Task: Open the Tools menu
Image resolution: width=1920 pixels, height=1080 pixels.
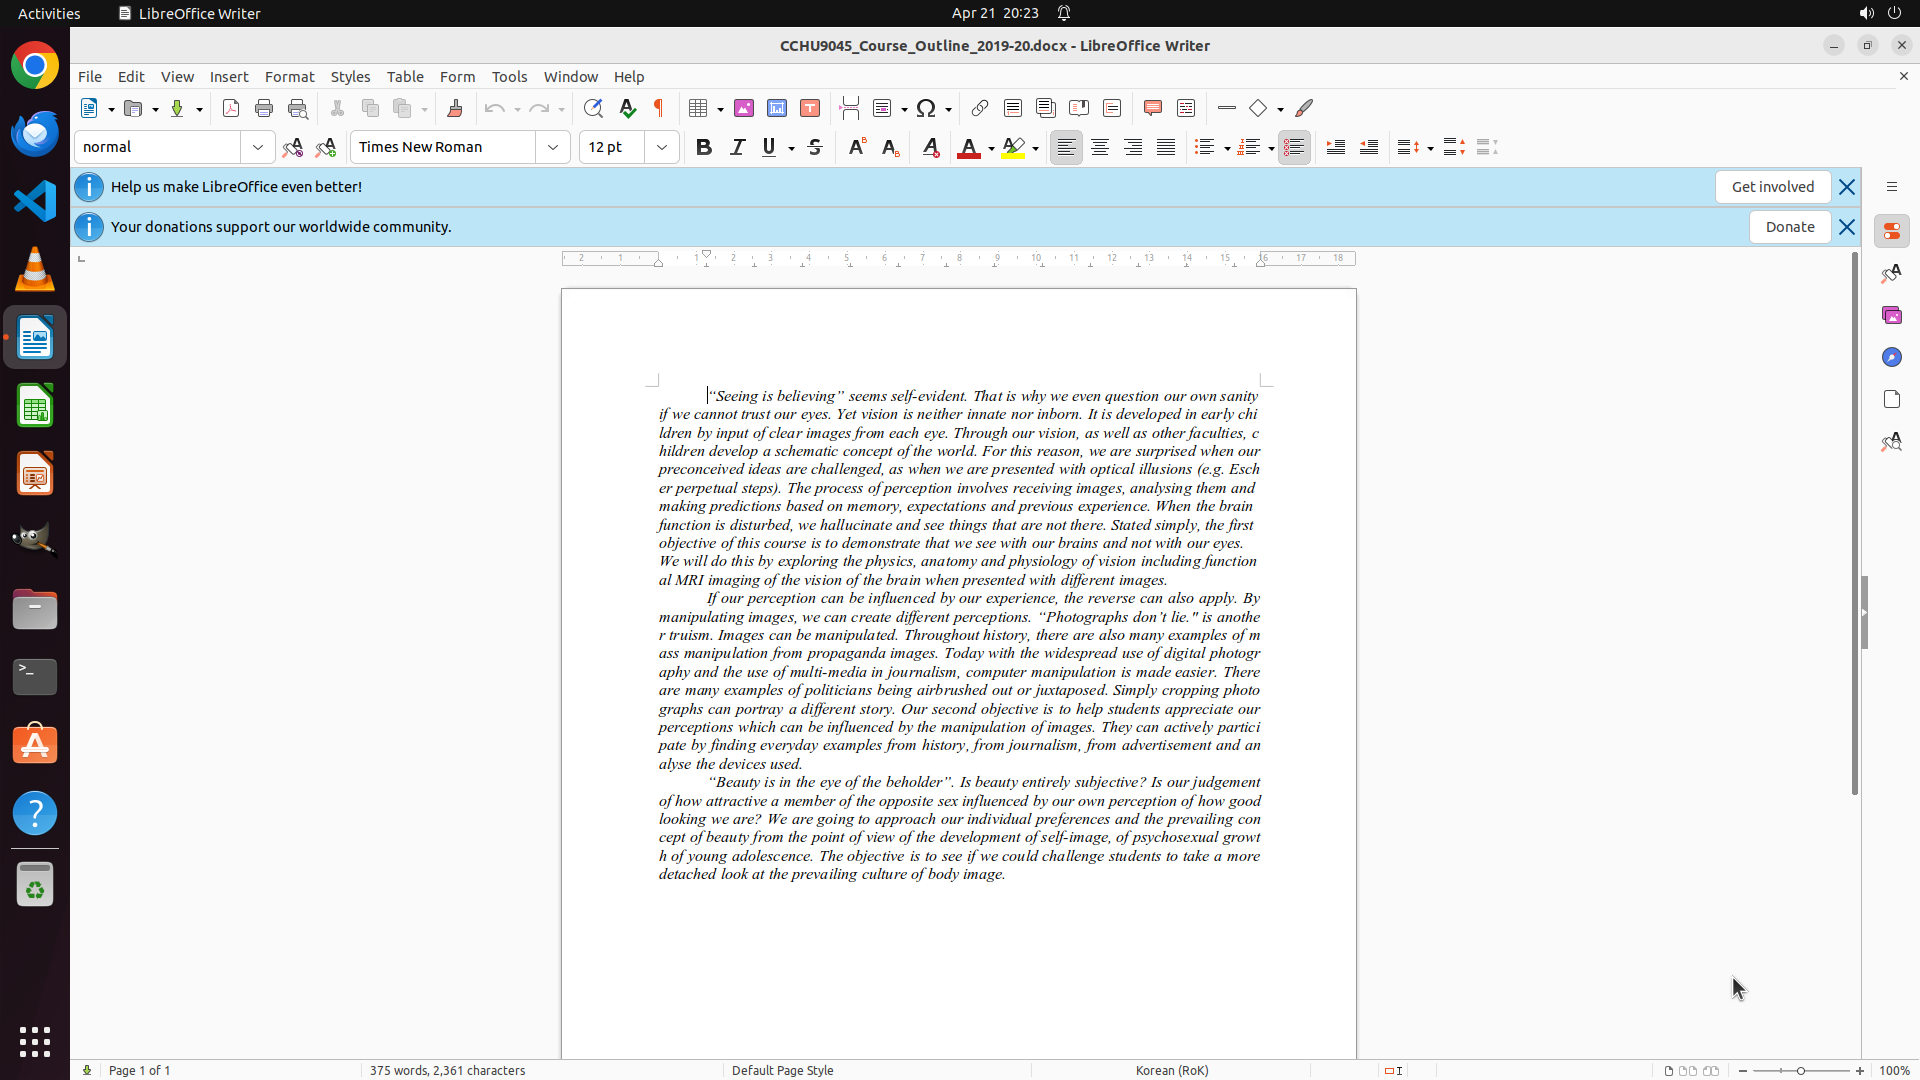Action: (x=509, y=76)
